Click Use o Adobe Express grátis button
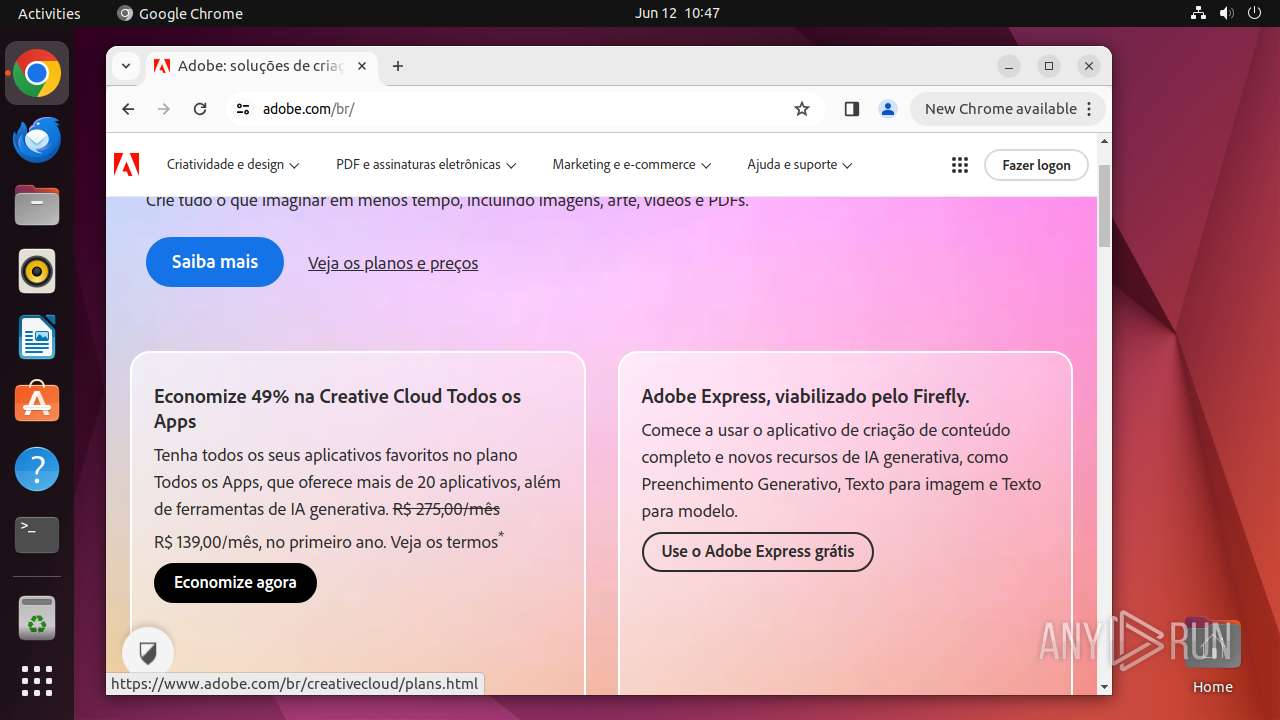This screenshot has height=720, width=1280. click(x=758, y=552)
